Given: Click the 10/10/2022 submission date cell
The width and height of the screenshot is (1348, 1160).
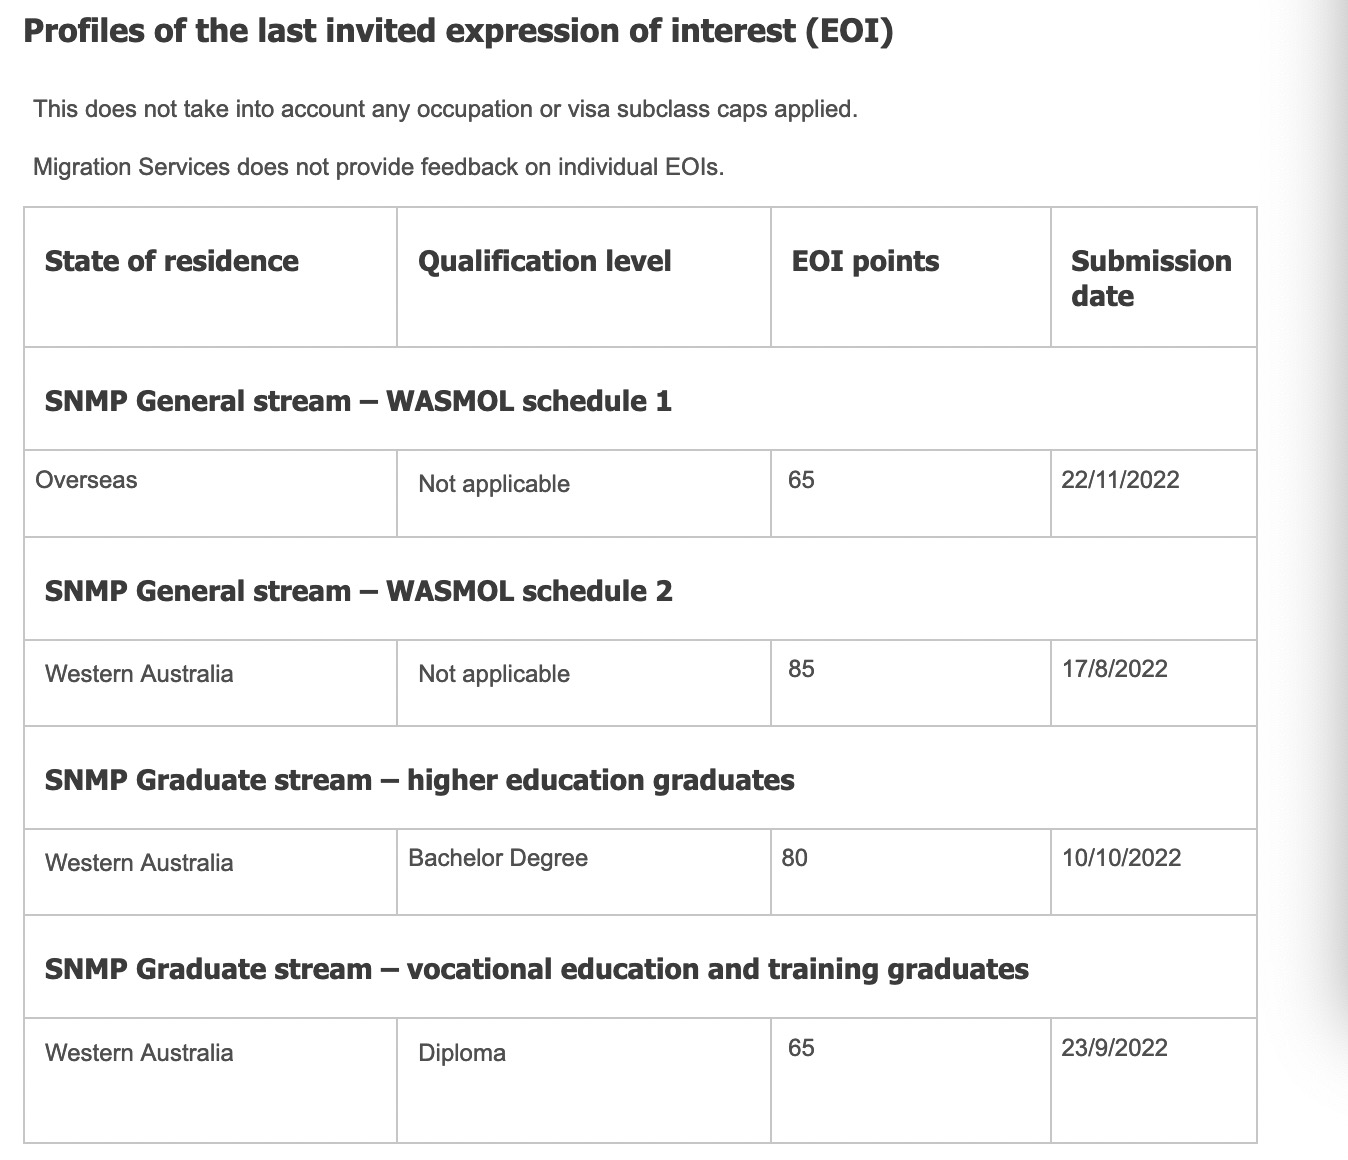Looking at the screenshot, I should click(x=1121, y=858).
